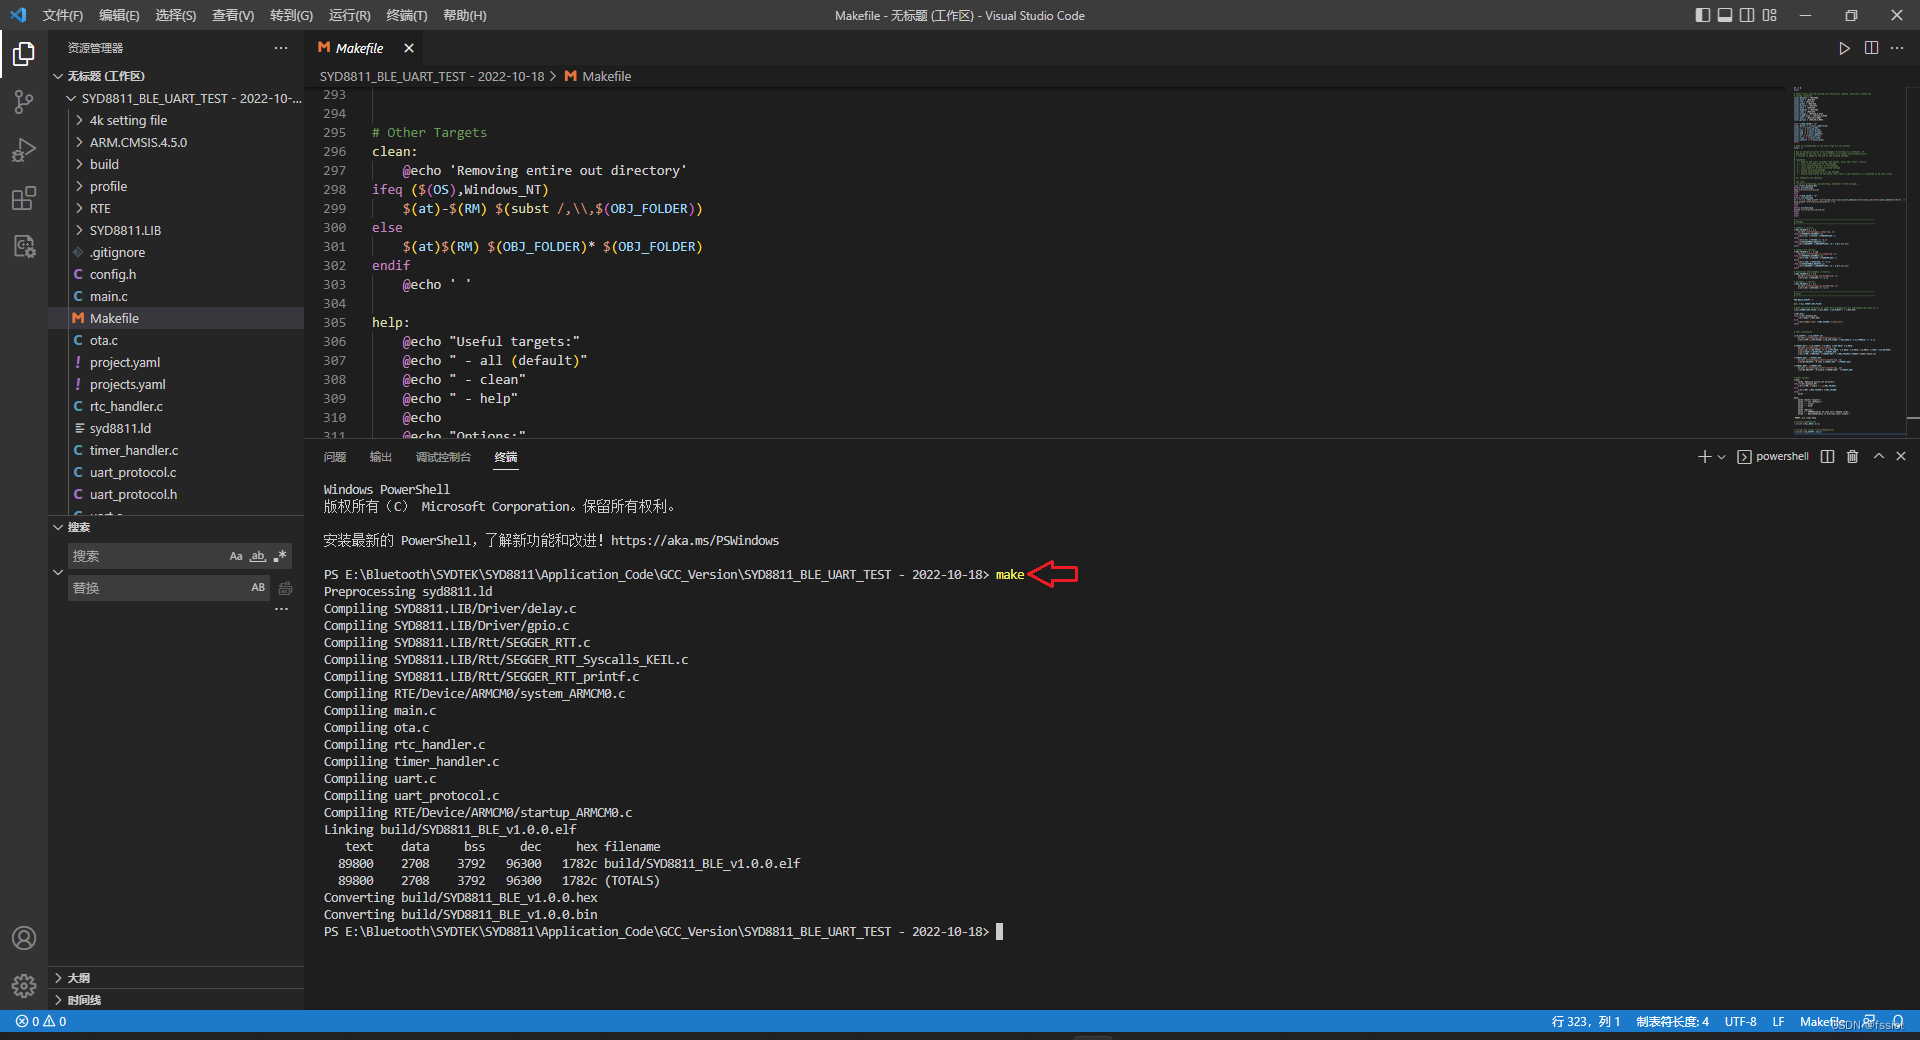Image resolution: width=1920 pixels, height=1040 pixels.
Task: Open Extensions view
Action: tap(24, 198)
